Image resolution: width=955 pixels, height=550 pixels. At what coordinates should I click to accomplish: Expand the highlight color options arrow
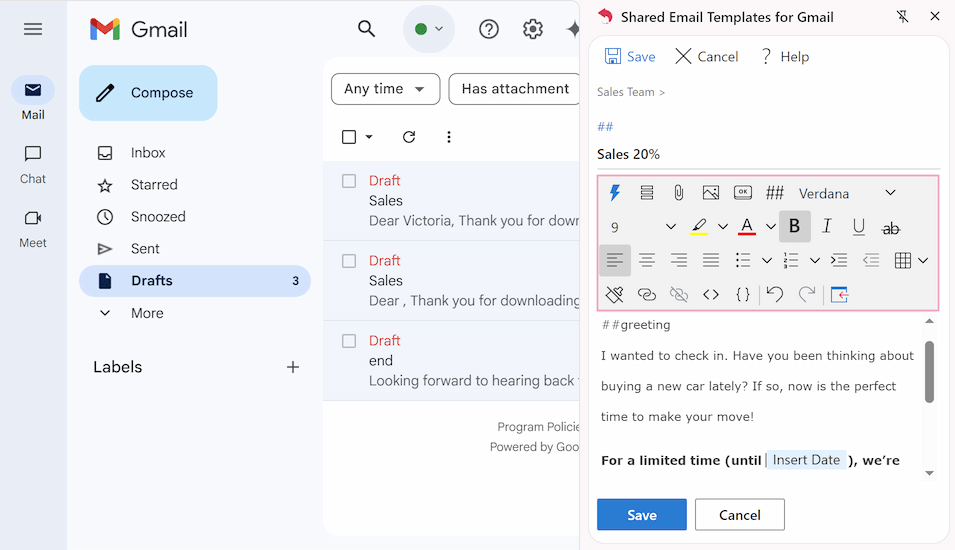[723, 227]
